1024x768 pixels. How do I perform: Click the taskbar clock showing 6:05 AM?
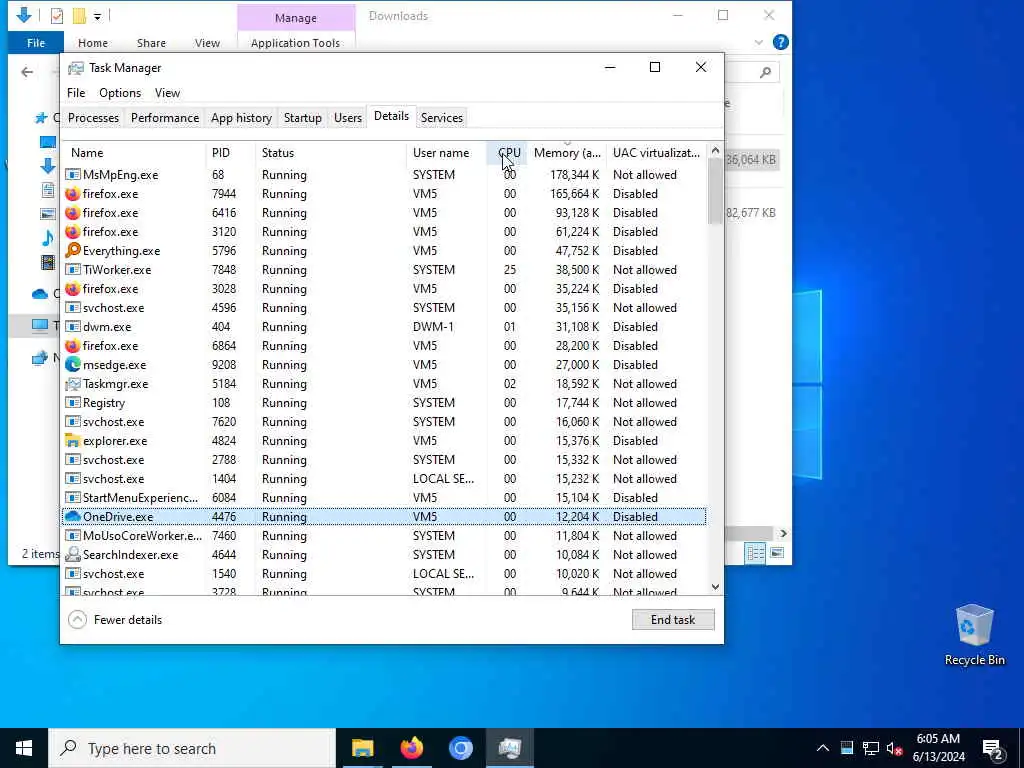938,748
